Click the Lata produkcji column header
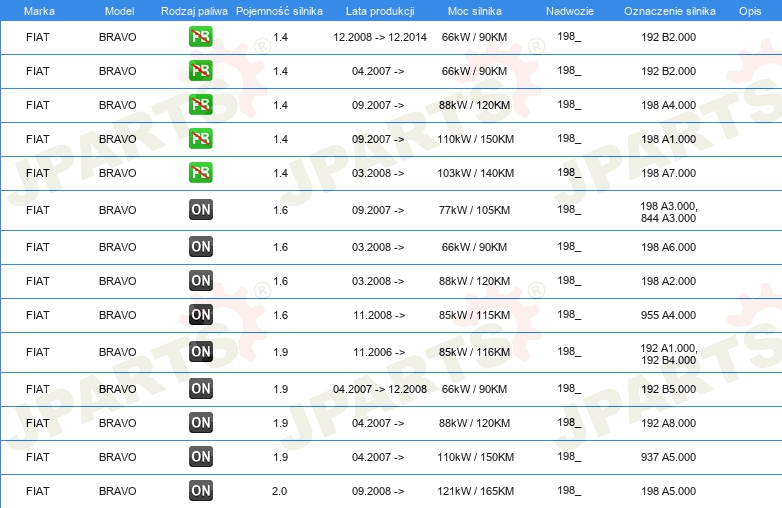This screenshot has width=782, height=508. 380,11
